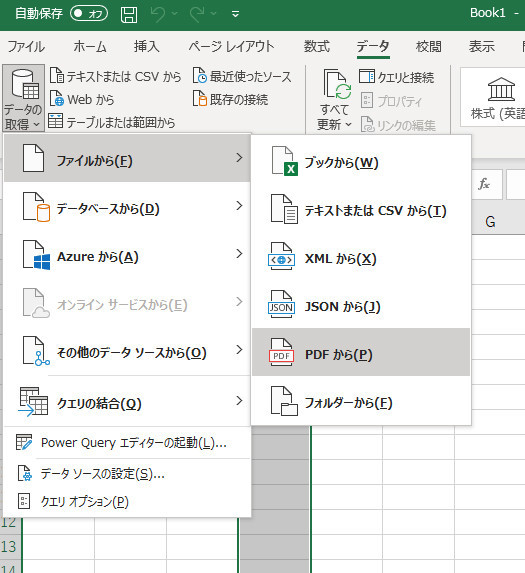Toggle the AutoSave (自動保存) switch
Image resolution: width=525 pixels, height=573 pixels.
click(x=89, y=14)
